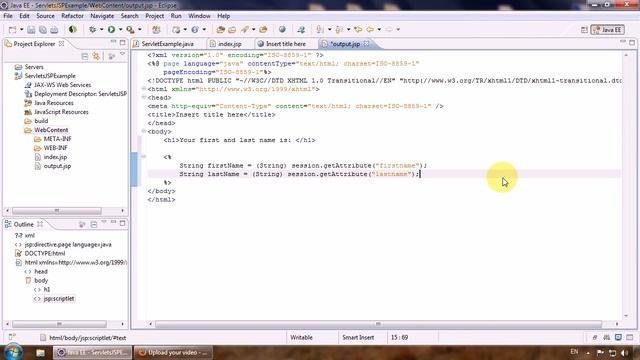Image resolution: width=640 pixels, height=360 pixels.
Task: Select the build folder
Action: tap(41, 121)
